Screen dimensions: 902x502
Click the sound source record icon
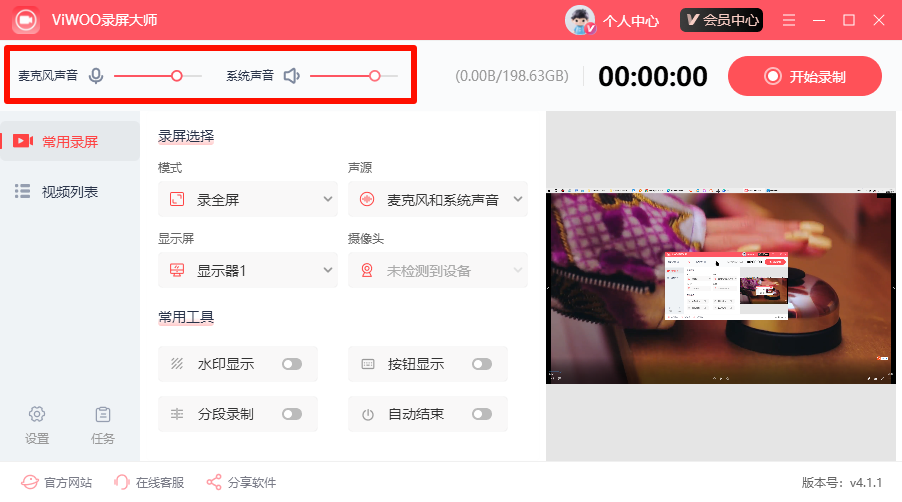point(367,200)
